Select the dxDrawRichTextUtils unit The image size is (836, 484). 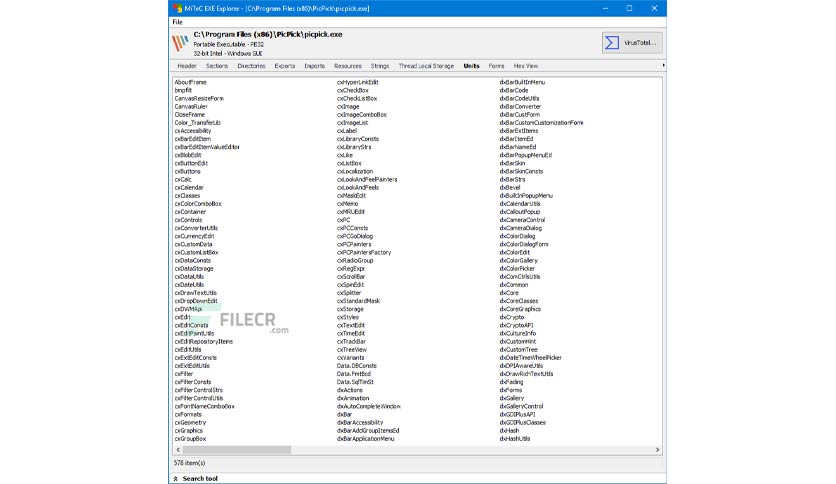[526, 374]
